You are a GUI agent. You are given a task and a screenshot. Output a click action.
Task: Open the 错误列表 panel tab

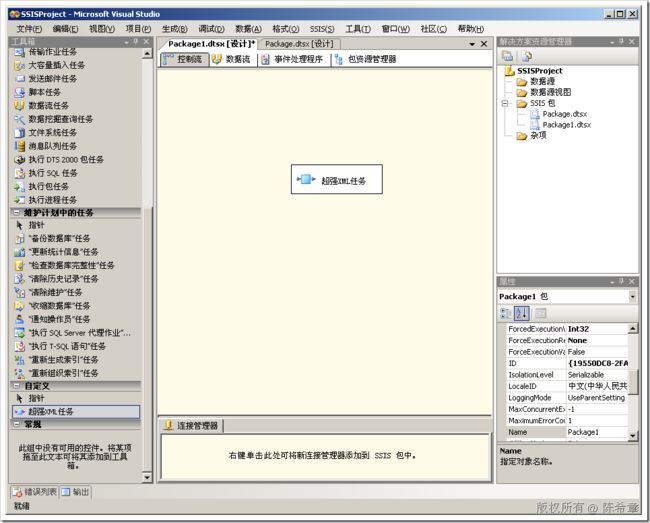(35, 492)
